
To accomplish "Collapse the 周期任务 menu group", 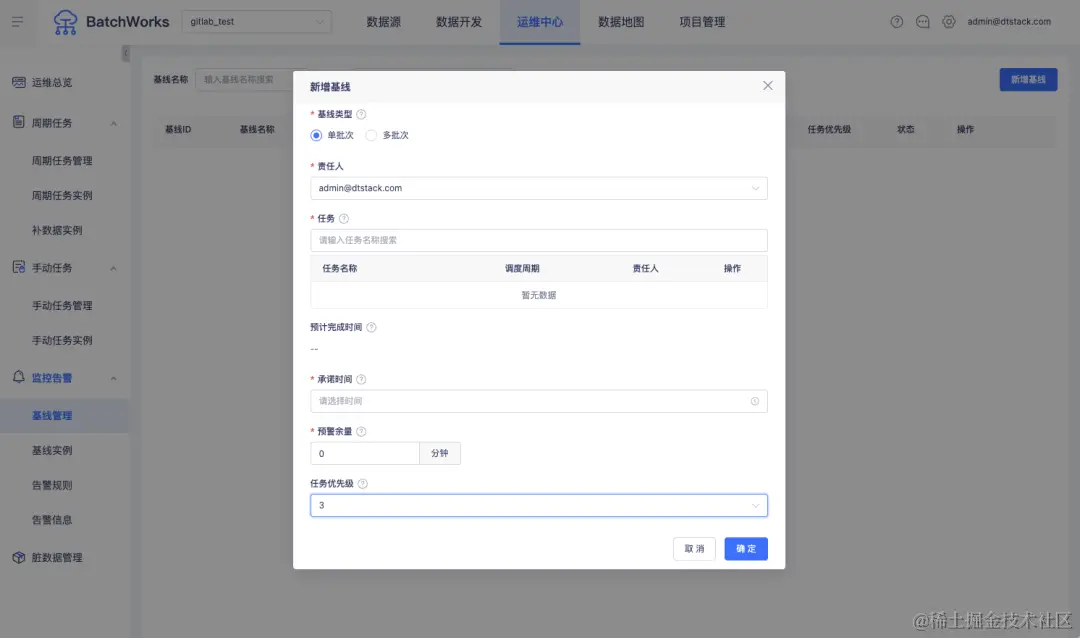I will [x=114, y=123].
